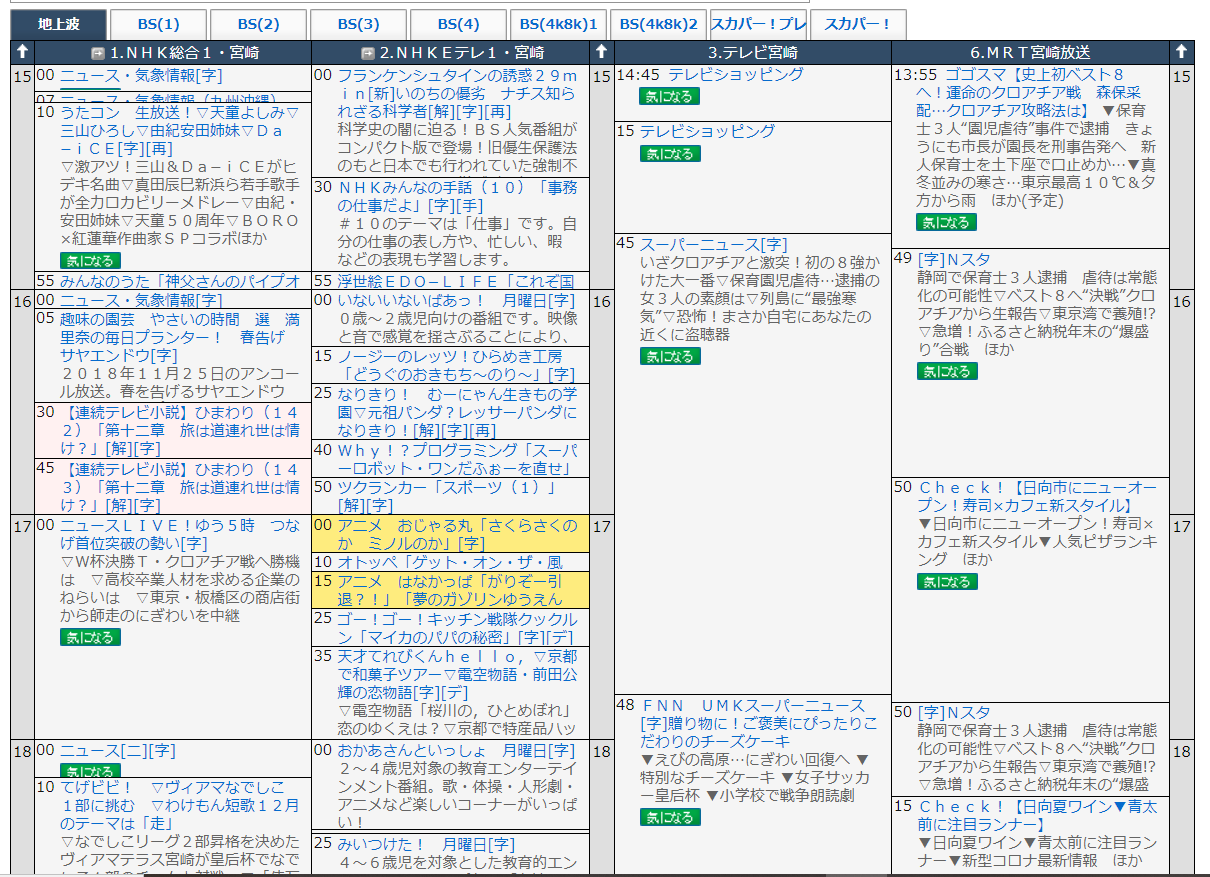1210x877 pixels.
Task: Open the BS(4) tab
Action: (458, 24)
